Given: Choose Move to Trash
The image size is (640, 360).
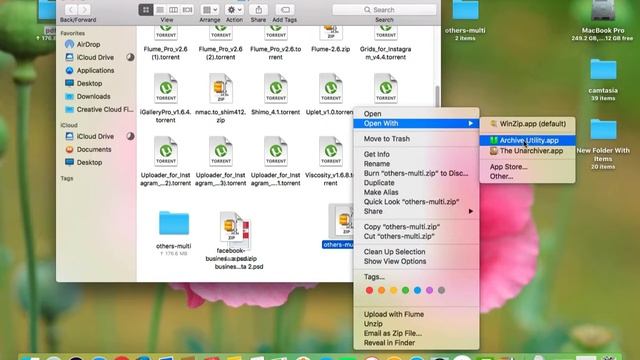Looking at the screenshot, I should point(416,139).
